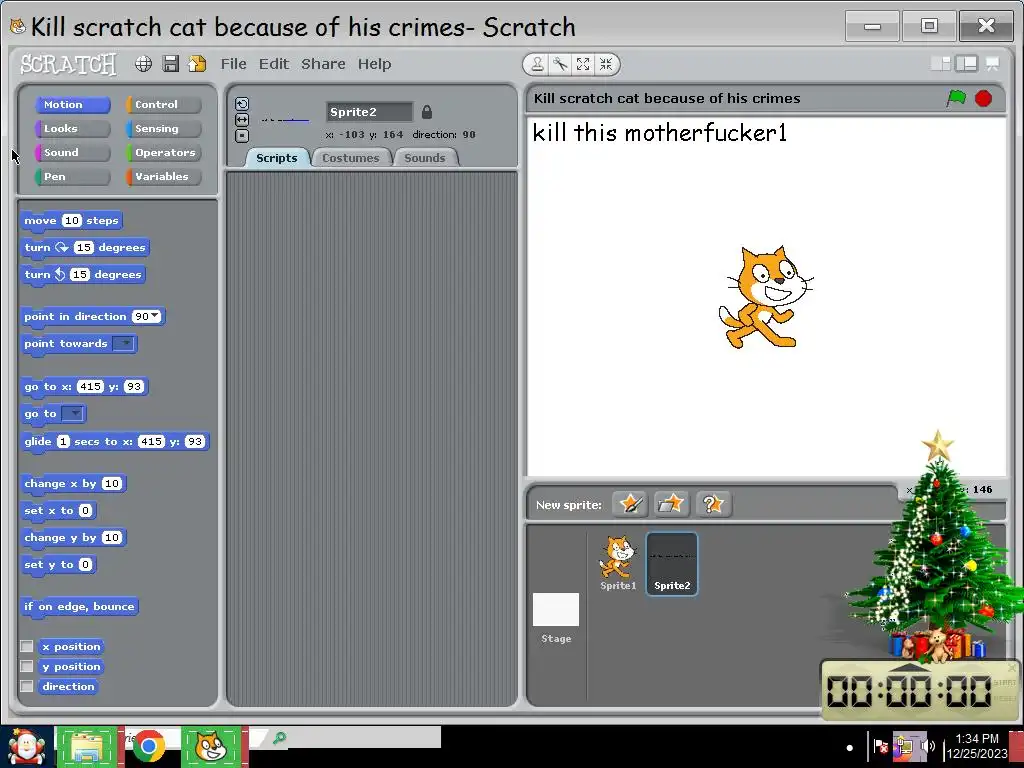The height and width of the screenshot is (768, 1024).
Task: Select the duplicate stamp tool
Action: pyautogui.click(x=537, y=64)
